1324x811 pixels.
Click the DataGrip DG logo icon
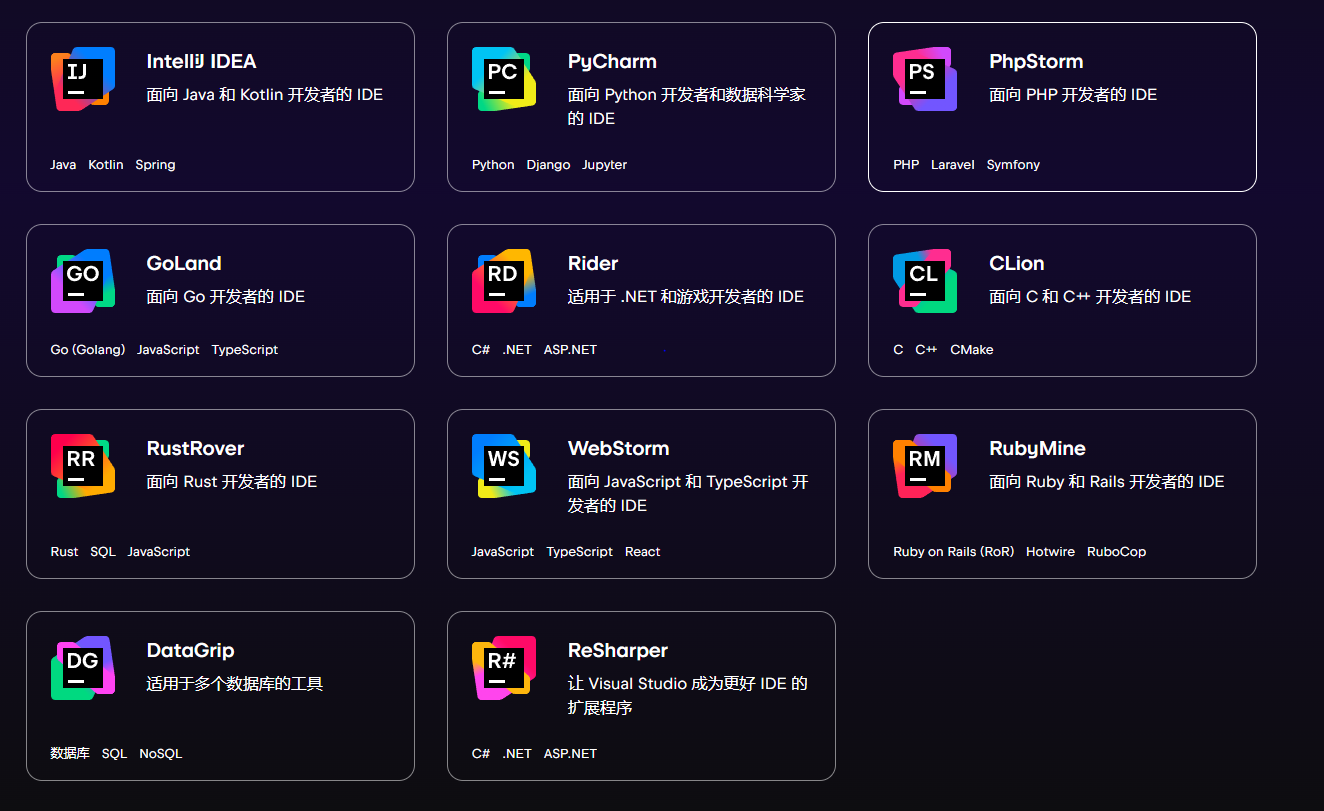coord(83,668)
